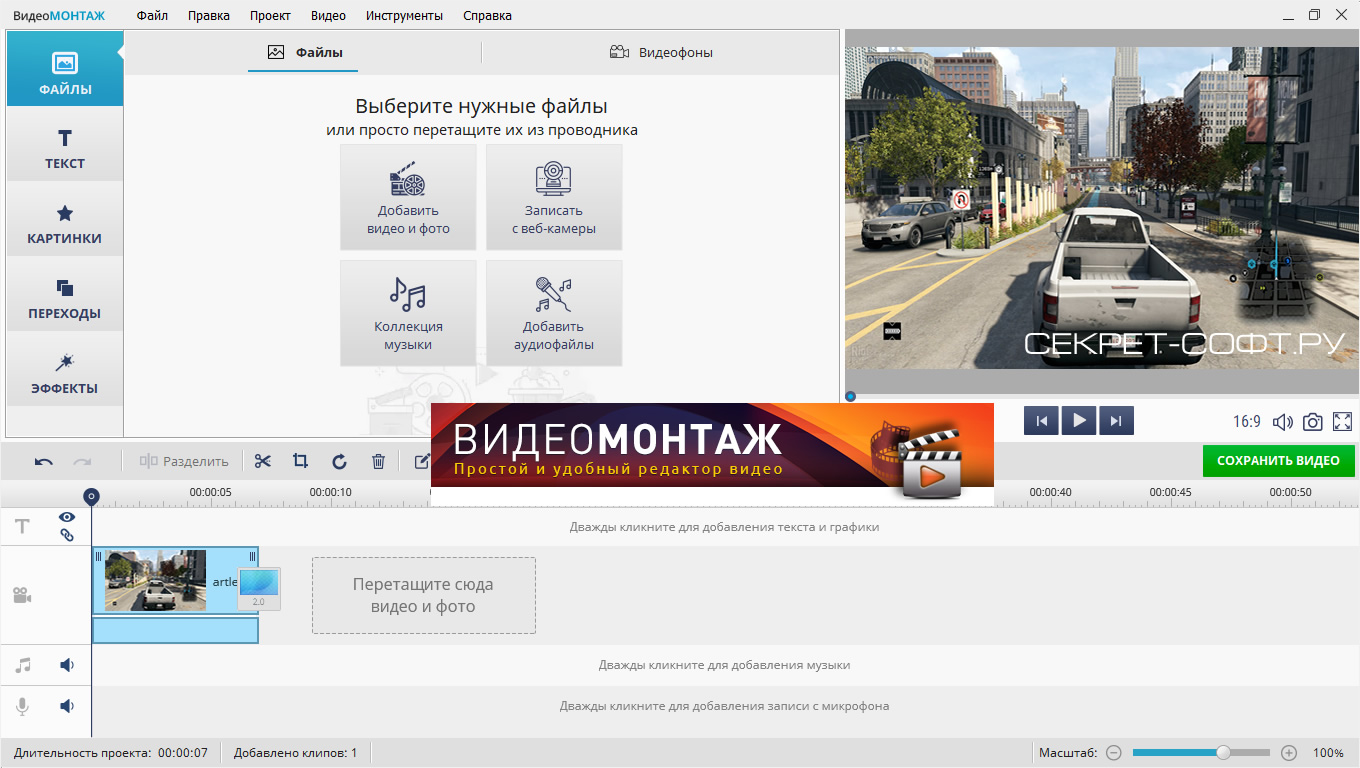Zoom in the timeline with plus icon

click(x=1289, y=752)
